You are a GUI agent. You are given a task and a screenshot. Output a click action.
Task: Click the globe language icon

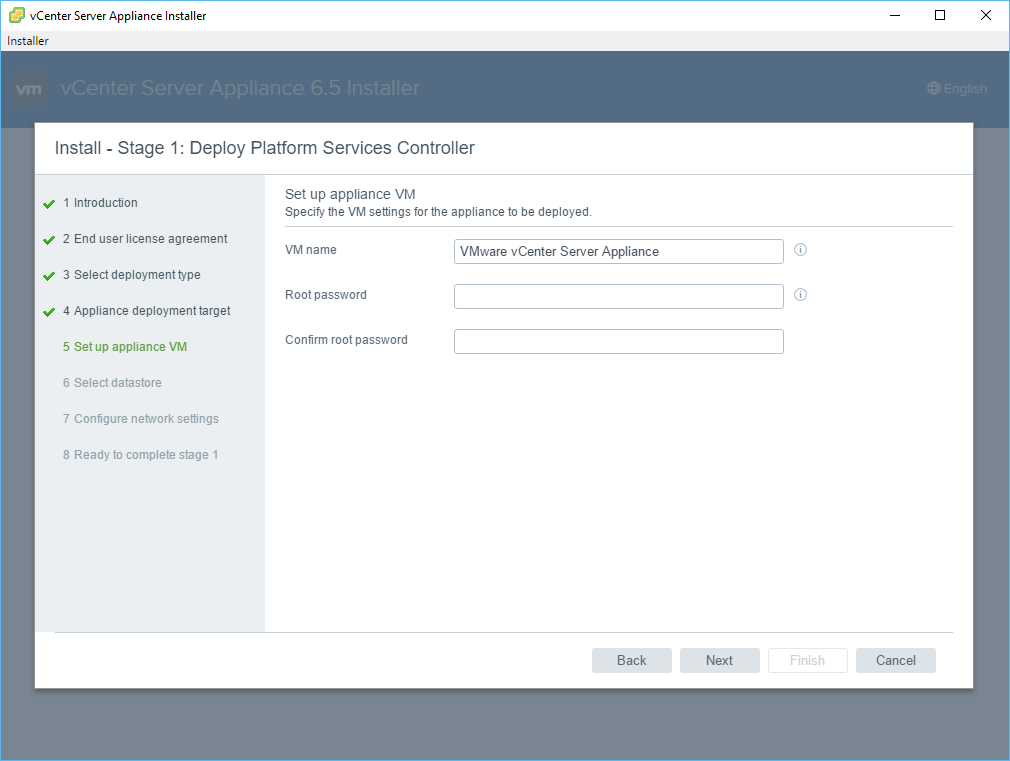pos(934,89)
